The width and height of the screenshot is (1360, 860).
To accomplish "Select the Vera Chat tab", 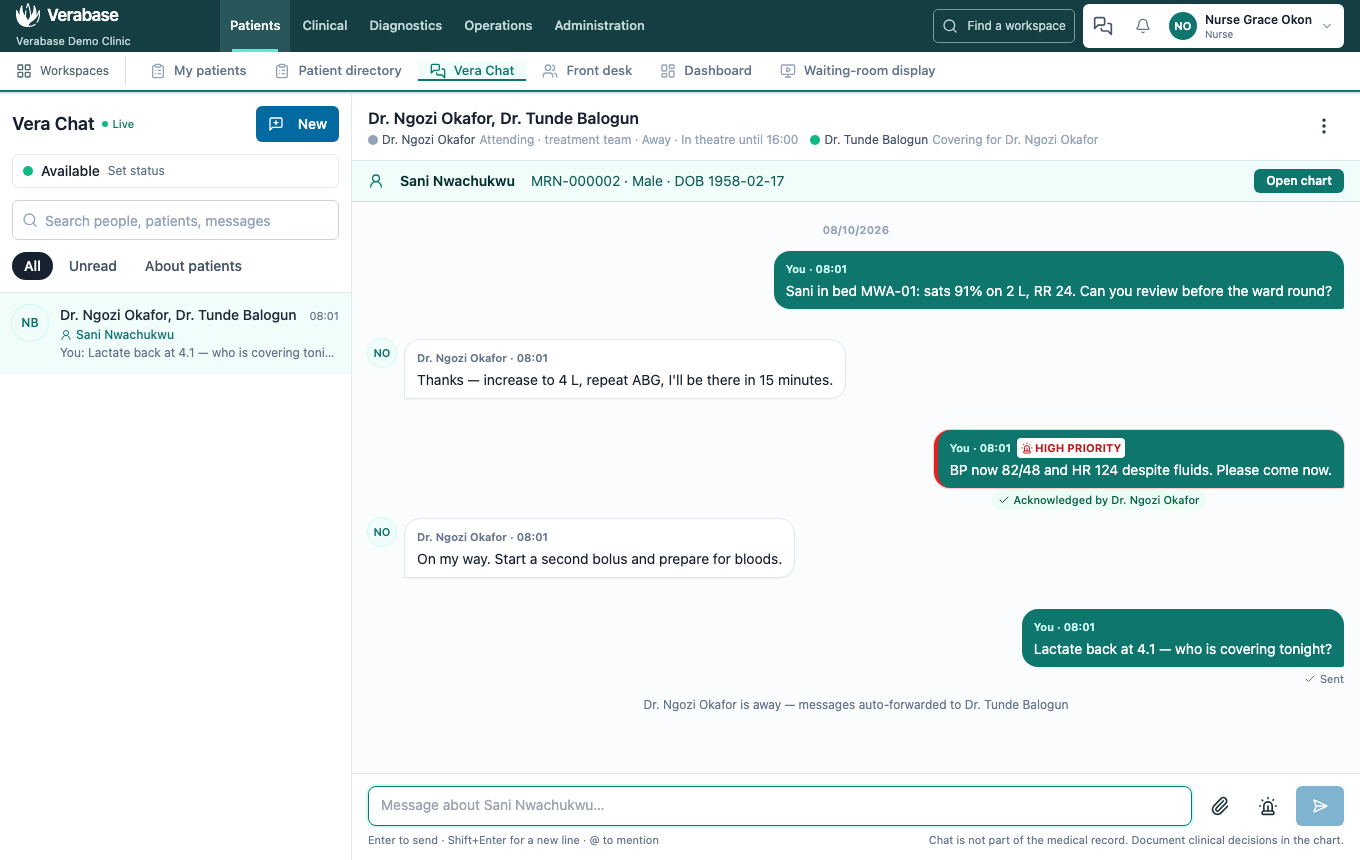I will (472, 71).
